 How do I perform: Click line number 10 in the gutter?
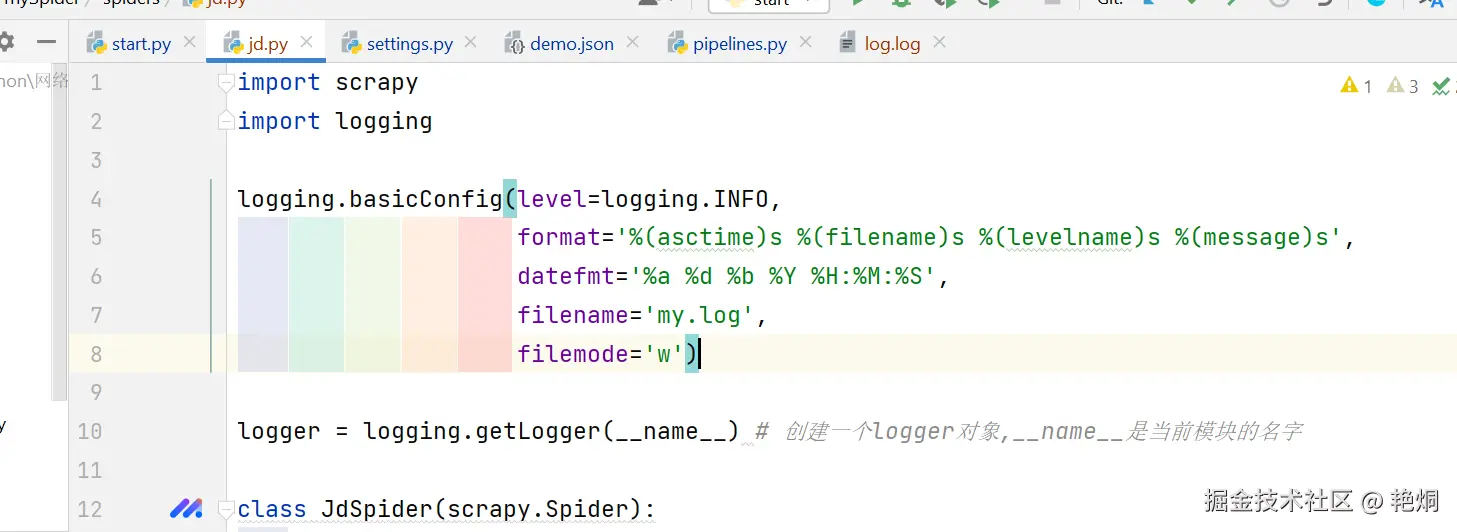pos(90,432)
